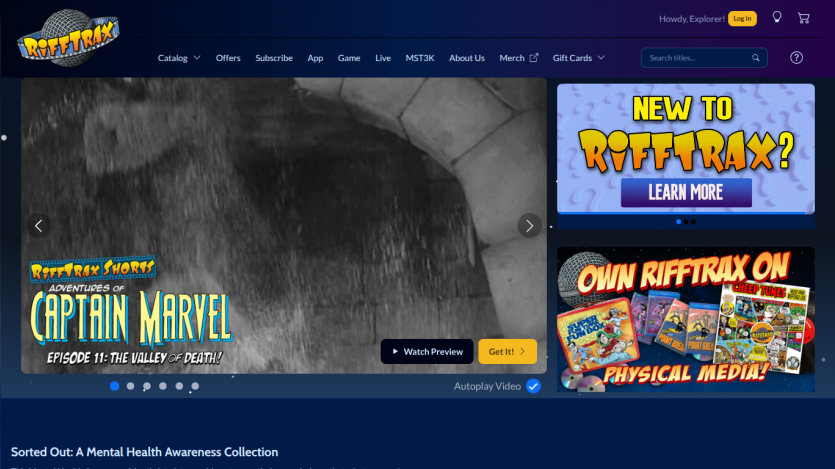Image resolution: width=835 pixels, height=469 pixels.
Task: Click the Watch Preview button
Action: [x=427, y=351]
